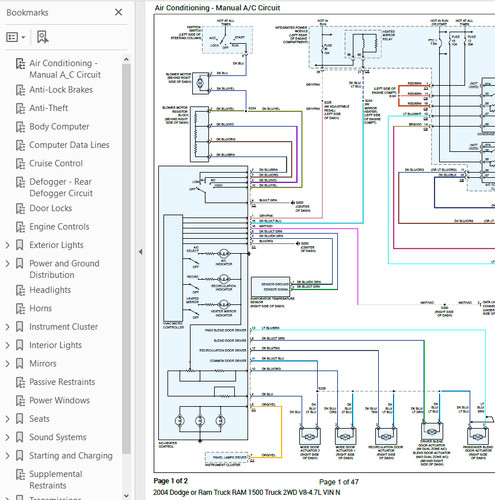Expand the Interior Lights bookmark
This screenshot has width=495, height=500.
pos(7,345)
